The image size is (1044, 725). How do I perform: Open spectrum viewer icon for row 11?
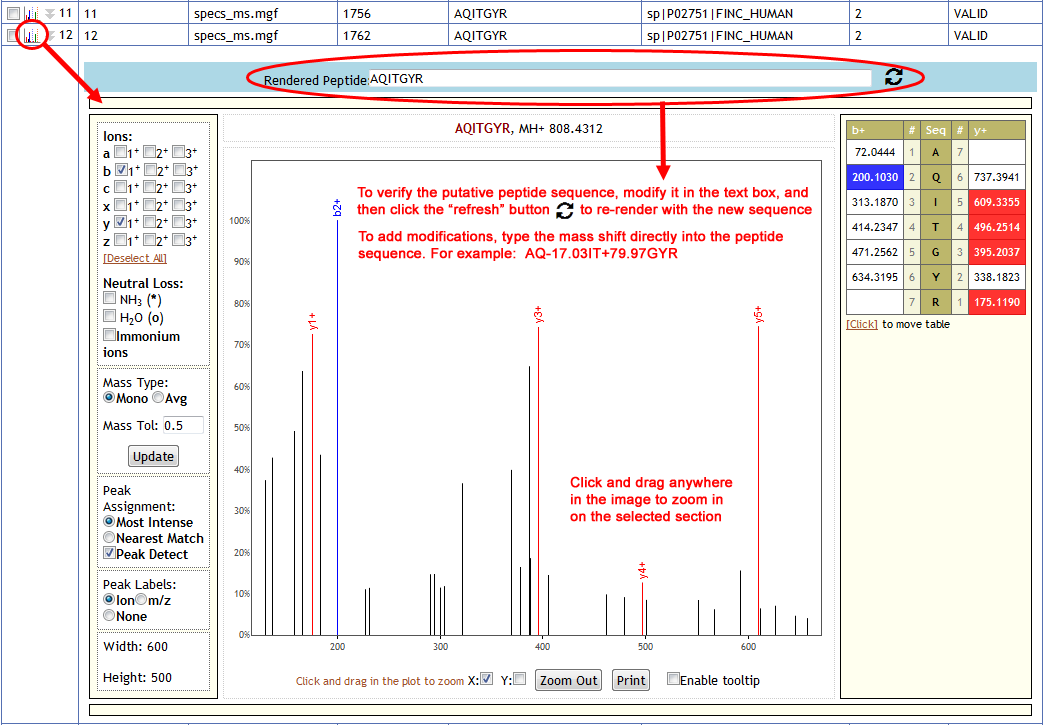(x=32, y=13)
